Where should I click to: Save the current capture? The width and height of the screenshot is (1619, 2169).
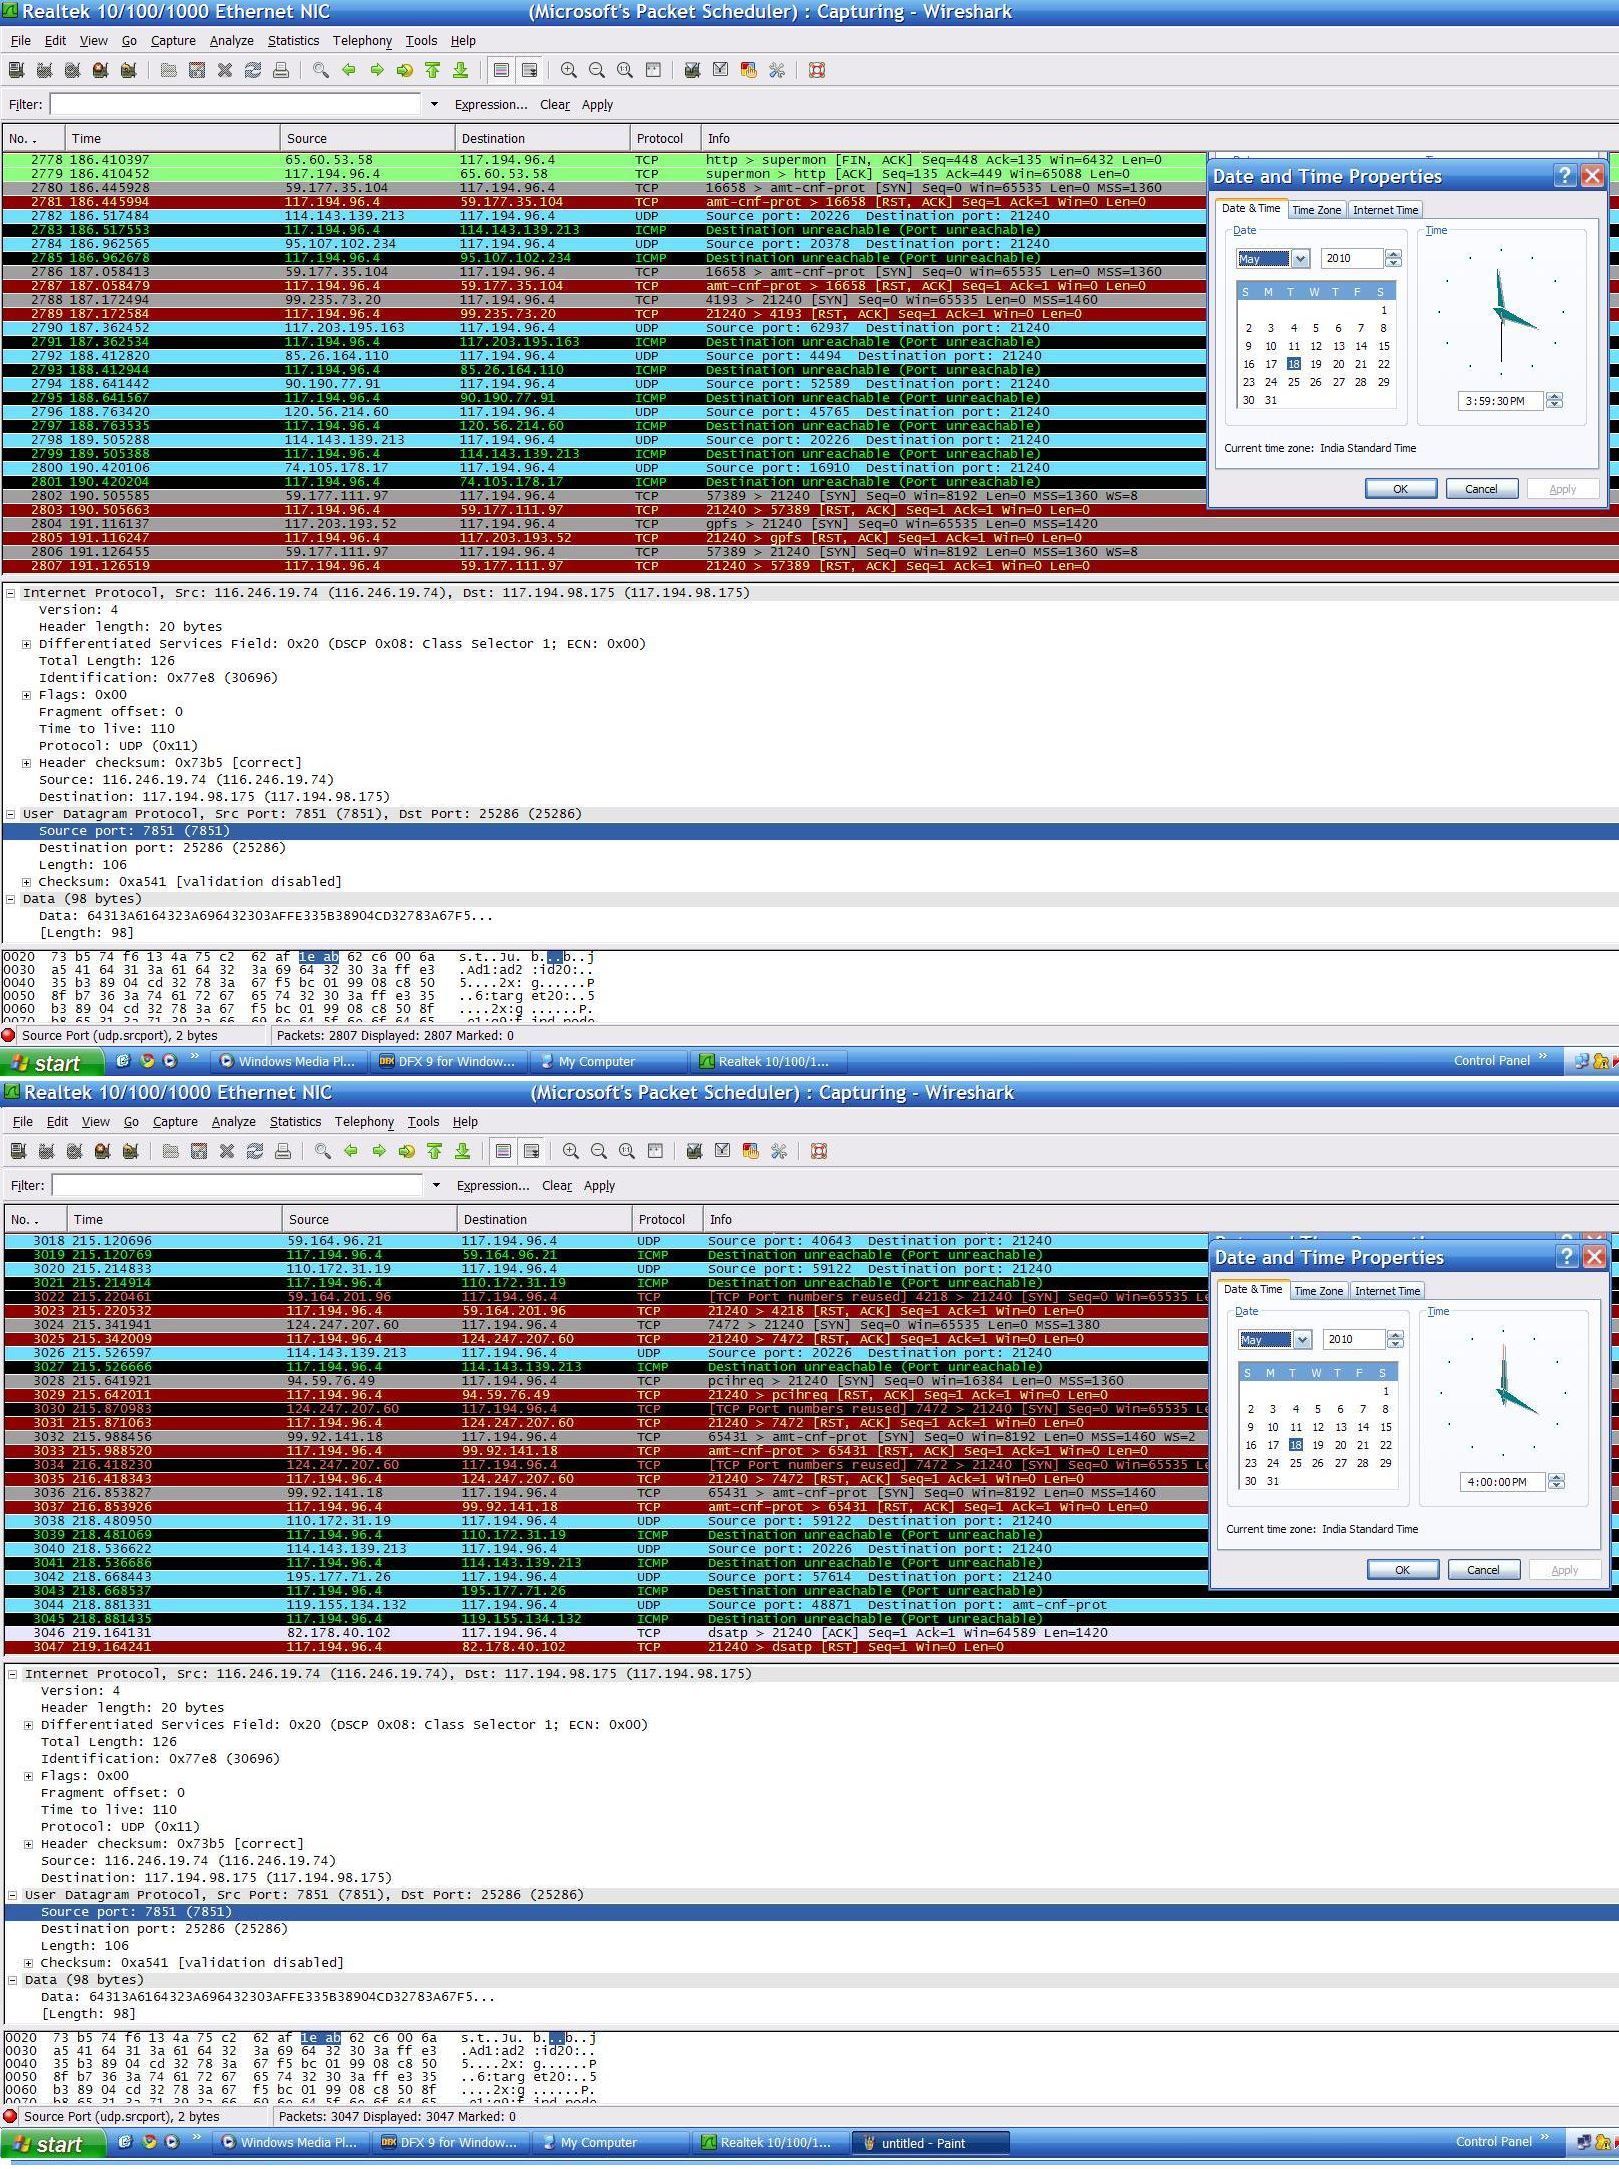196,70
